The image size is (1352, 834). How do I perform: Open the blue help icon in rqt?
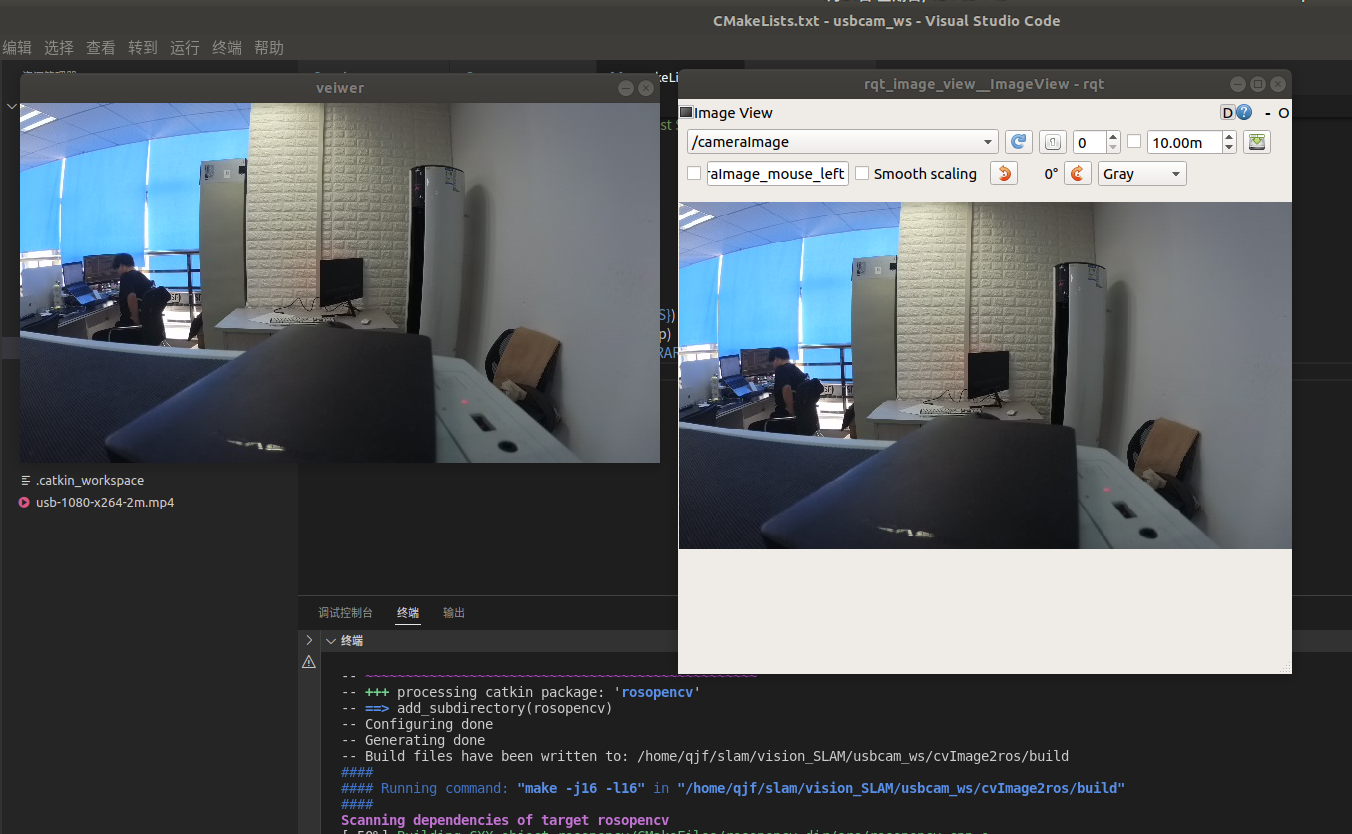(1244, 113)
